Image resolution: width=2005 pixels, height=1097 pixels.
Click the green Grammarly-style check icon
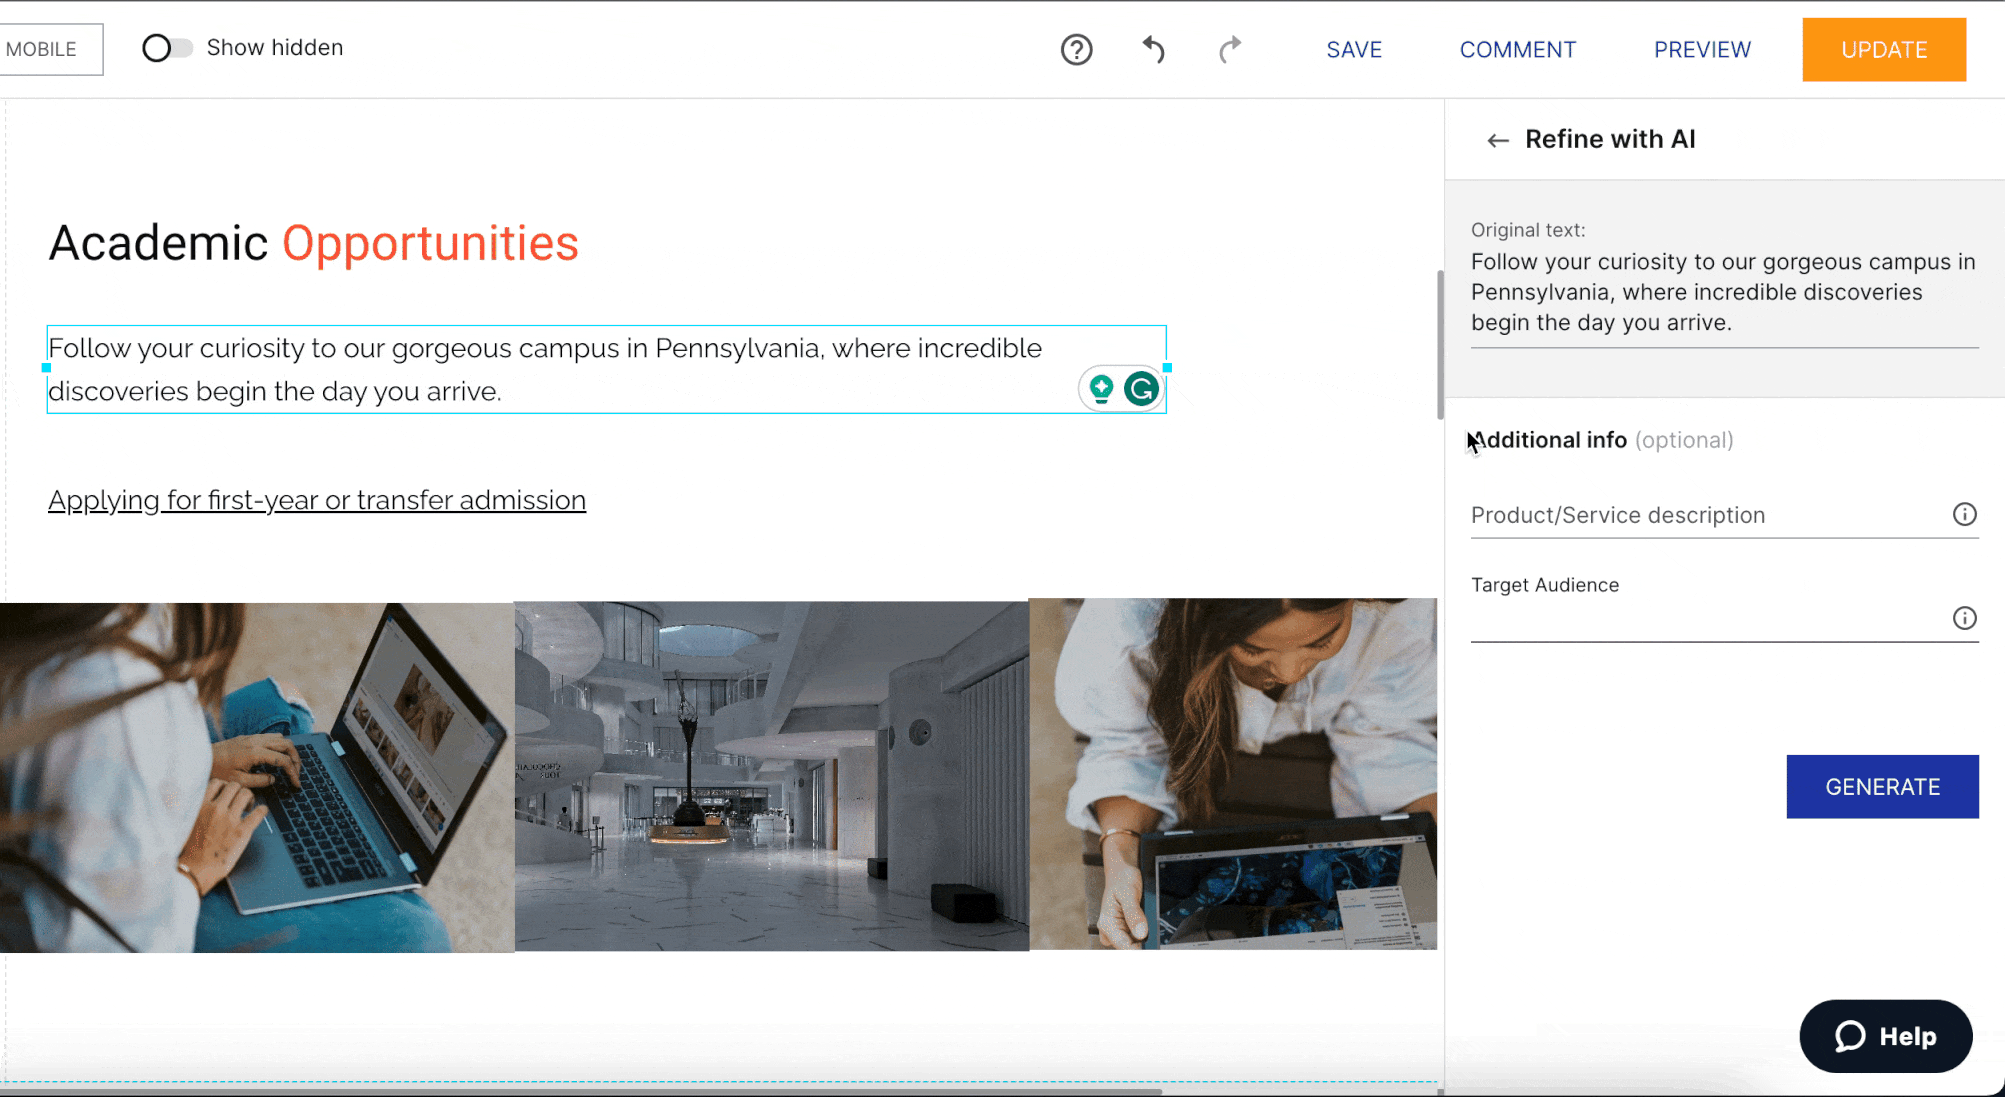[x=1140, y=388]
